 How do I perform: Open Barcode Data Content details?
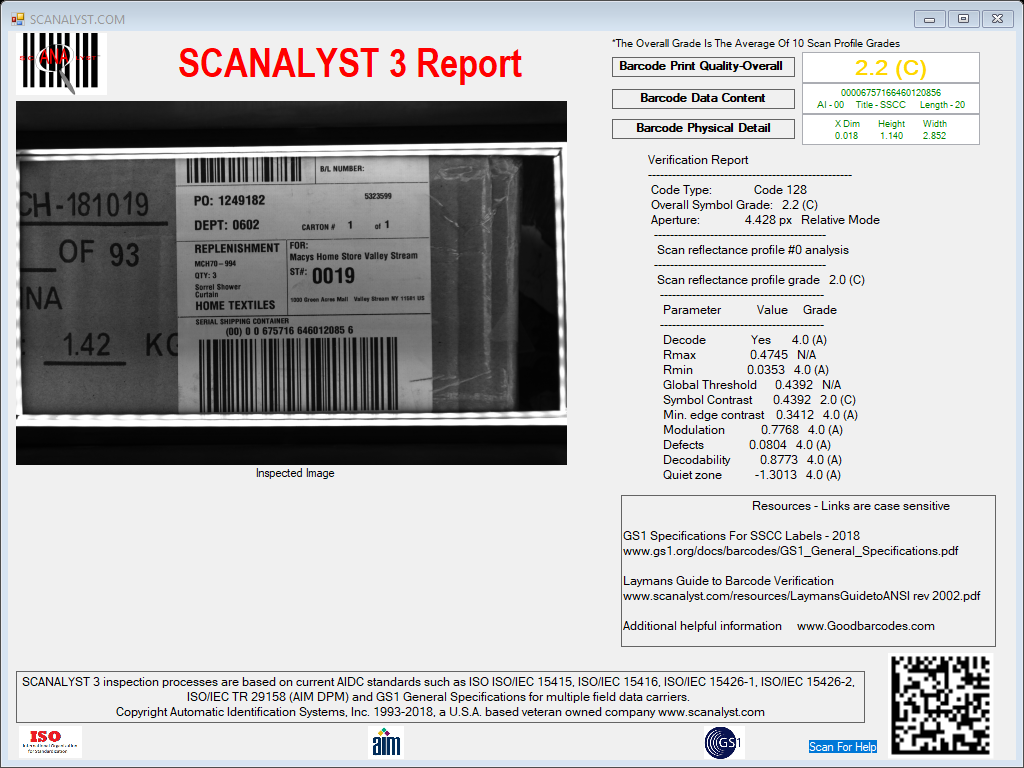(703, 99)
